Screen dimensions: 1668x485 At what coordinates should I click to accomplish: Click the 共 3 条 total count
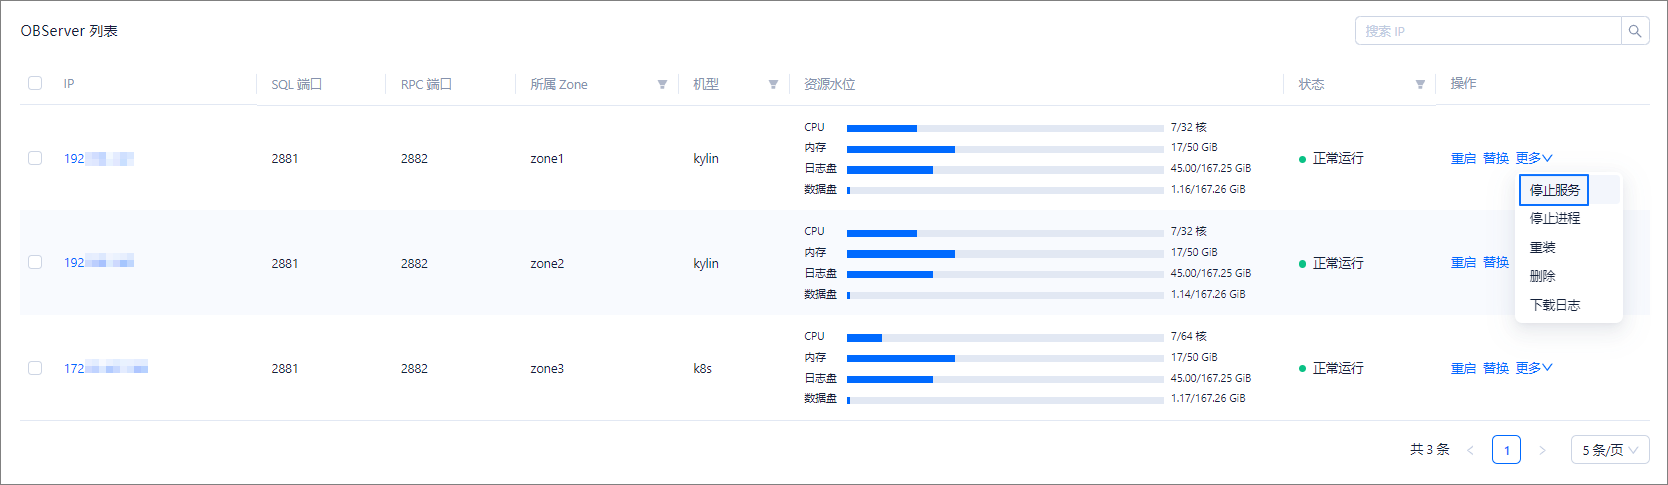click(x=1430, y=450)
